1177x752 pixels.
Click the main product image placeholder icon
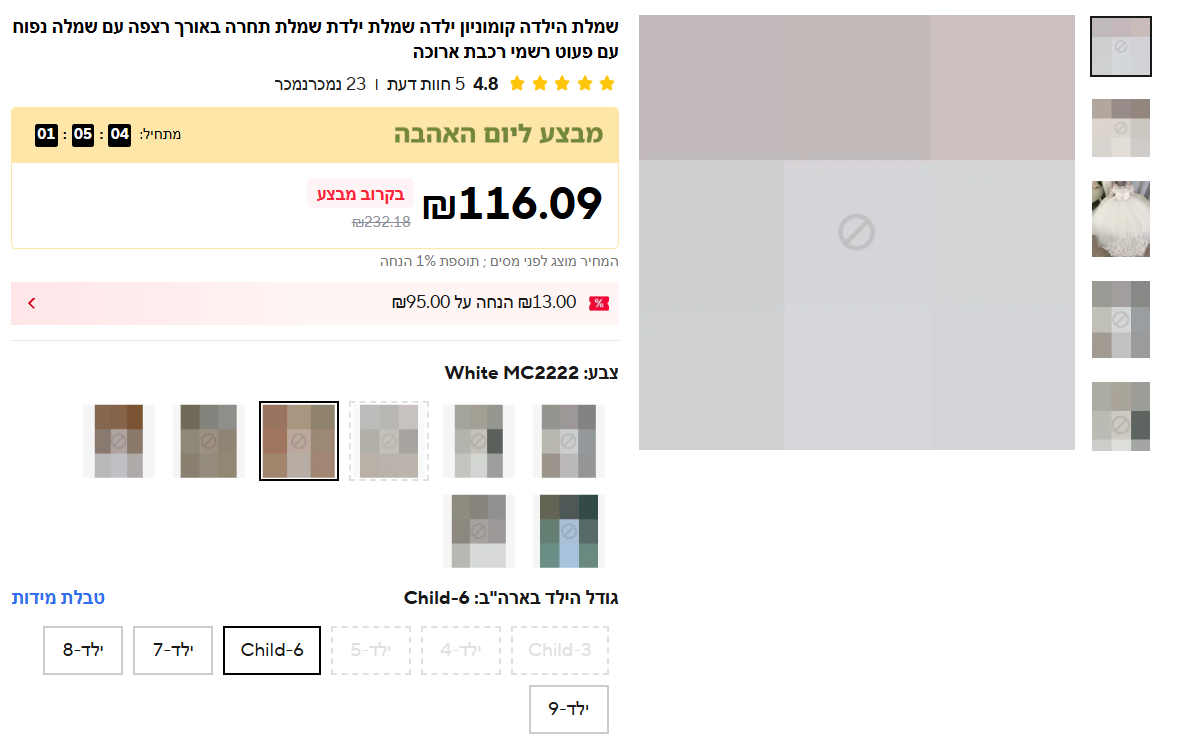[x=856, y=232]
